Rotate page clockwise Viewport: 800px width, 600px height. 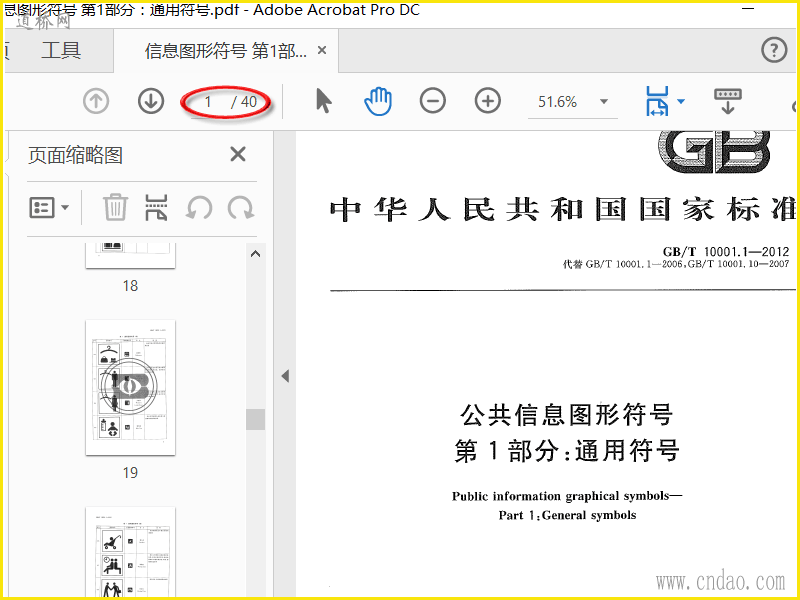click(241, 208)
